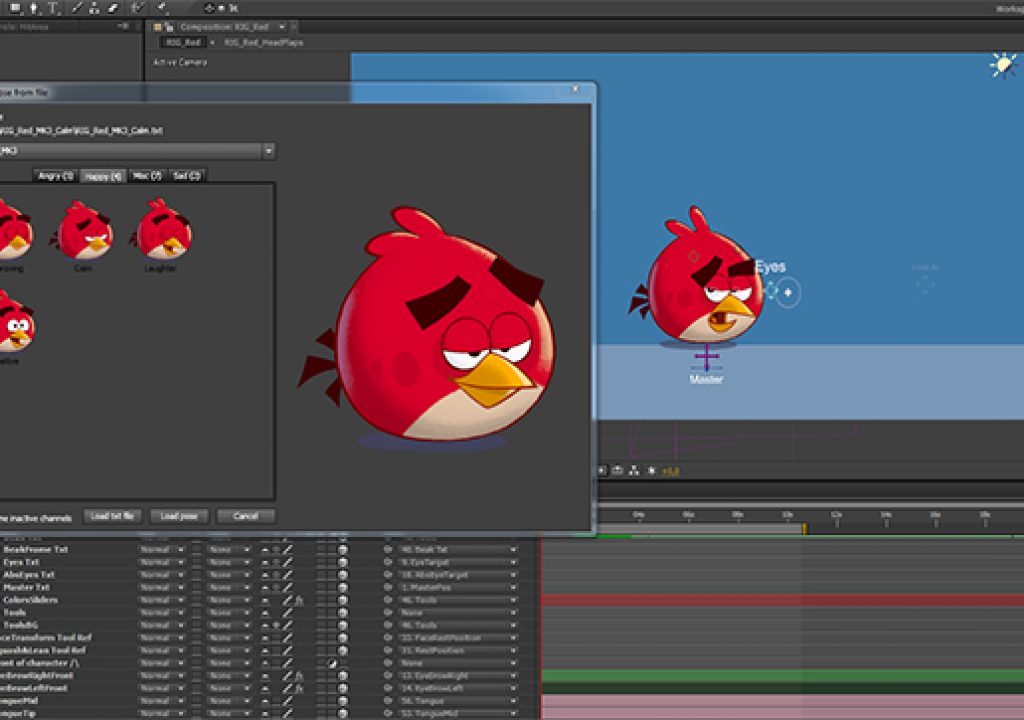Open the left panel options menu icon
The height and width of the screenshot is (720, 1024).
coord(122,27)
